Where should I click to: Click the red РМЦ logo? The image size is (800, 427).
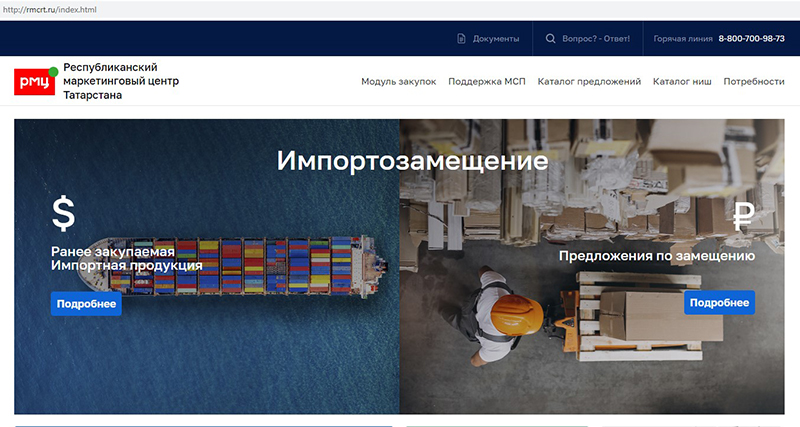pos(35,81)
